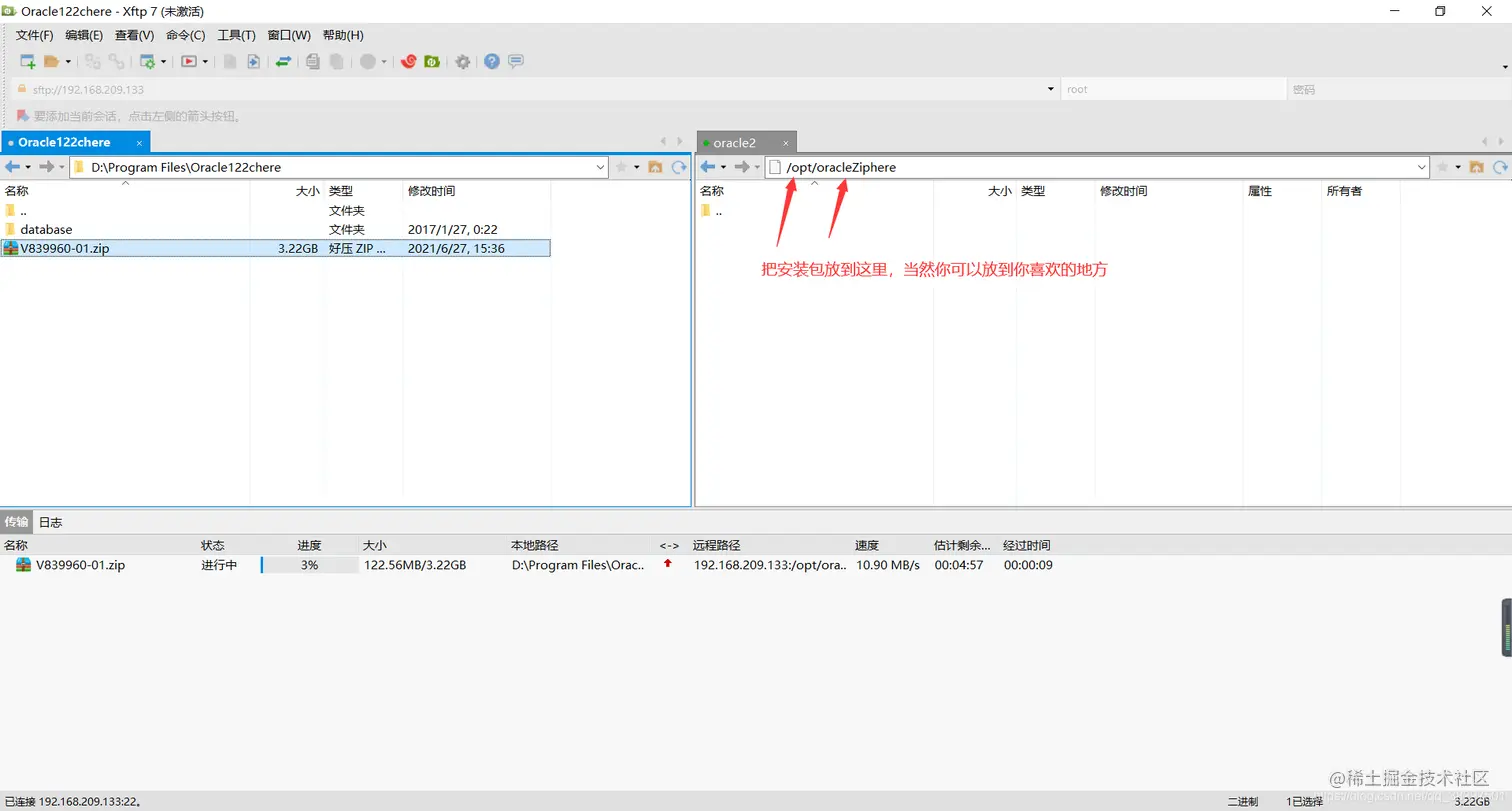1512x811 pixels.
Task: Open the 帮助(H) menu
Action: pyautogui.click(x=343, y=35)
